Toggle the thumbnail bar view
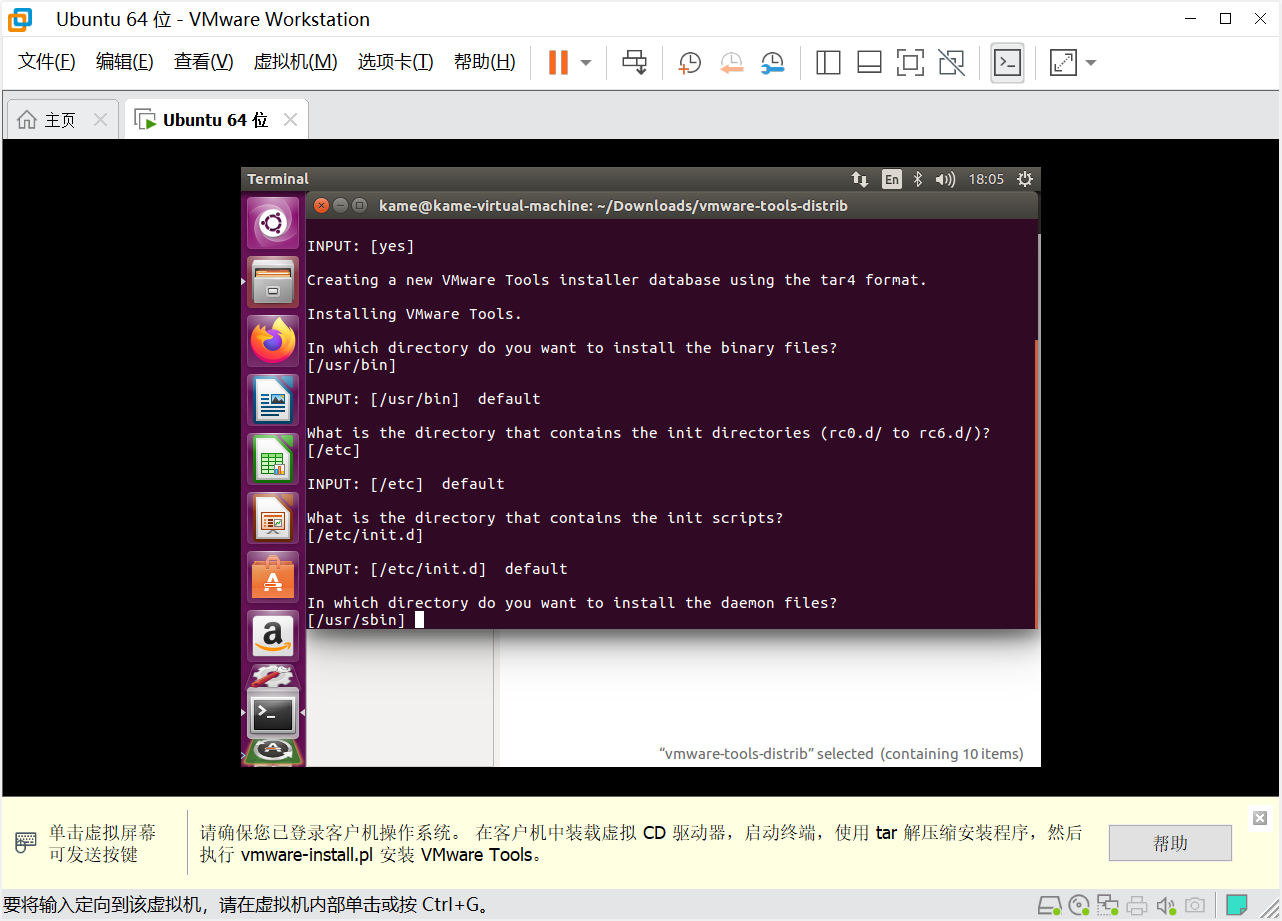The image size is (1282, 921). pos(869,63)
